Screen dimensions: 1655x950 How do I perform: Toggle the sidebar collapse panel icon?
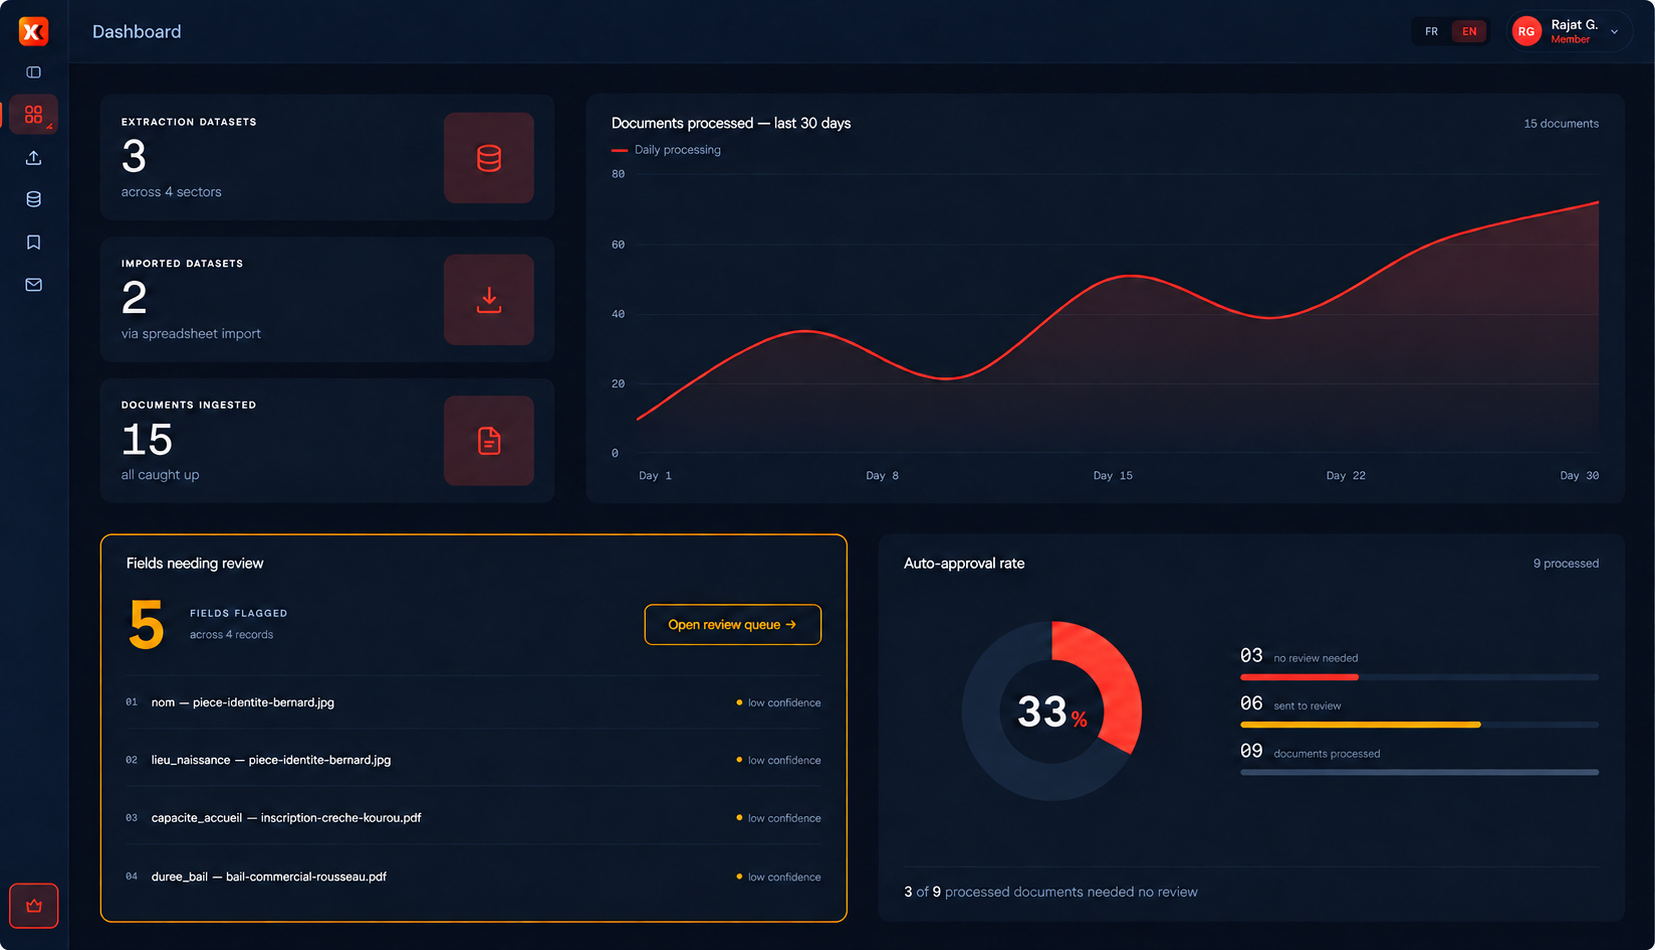point(33,72)
